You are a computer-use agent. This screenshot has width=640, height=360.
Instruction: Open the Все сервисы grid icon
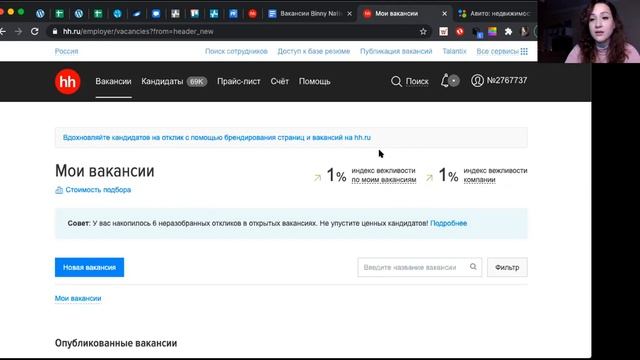[x=524, y=51]
